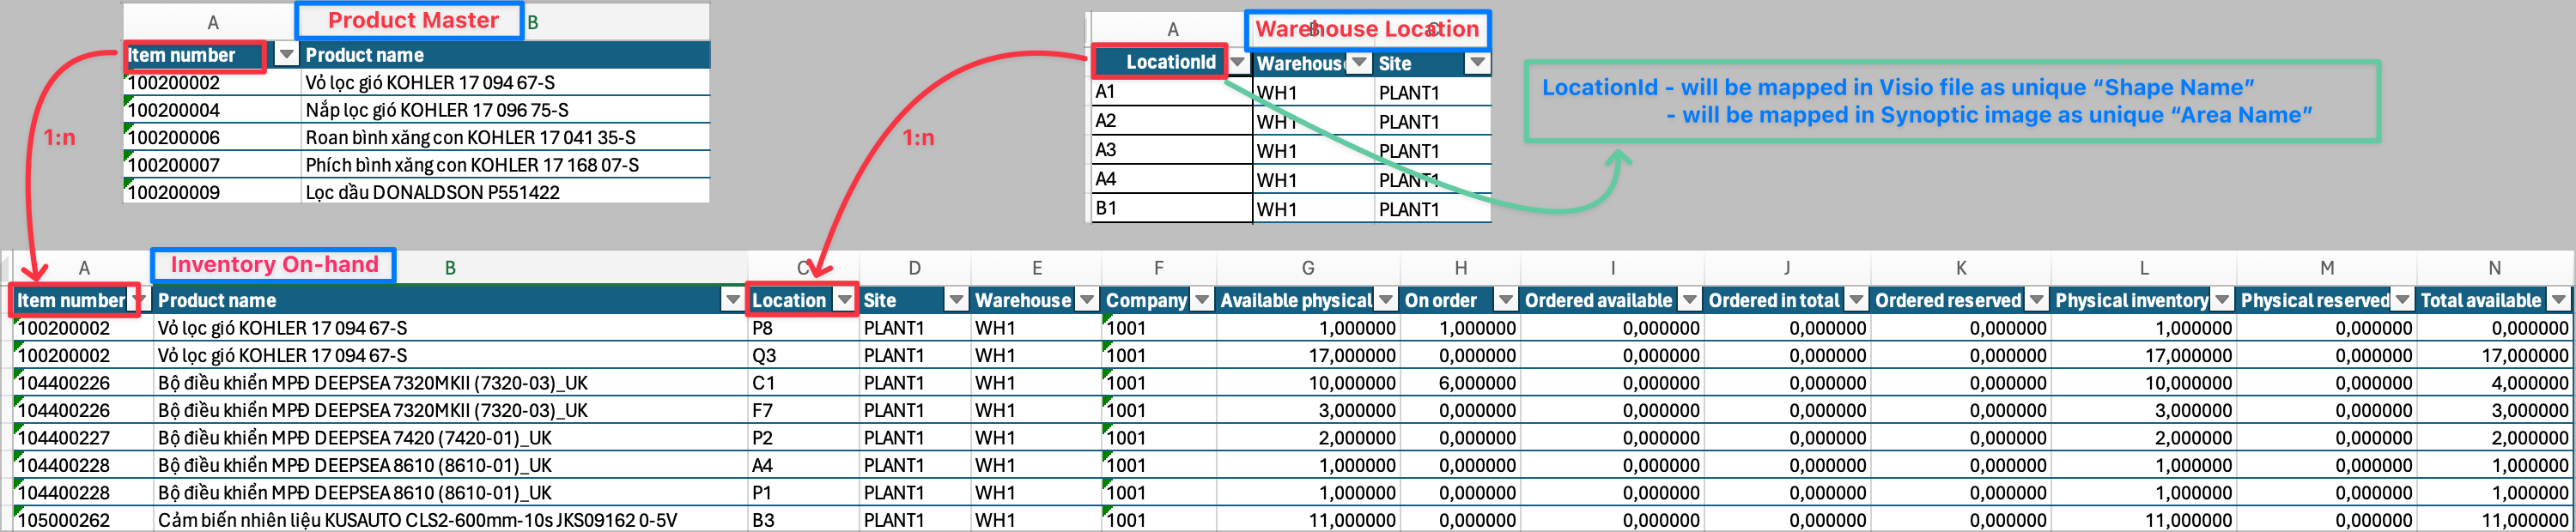Open Ordered in total filter dropdown
This screenshot has height=532, width=2576.
[1856, 300]
